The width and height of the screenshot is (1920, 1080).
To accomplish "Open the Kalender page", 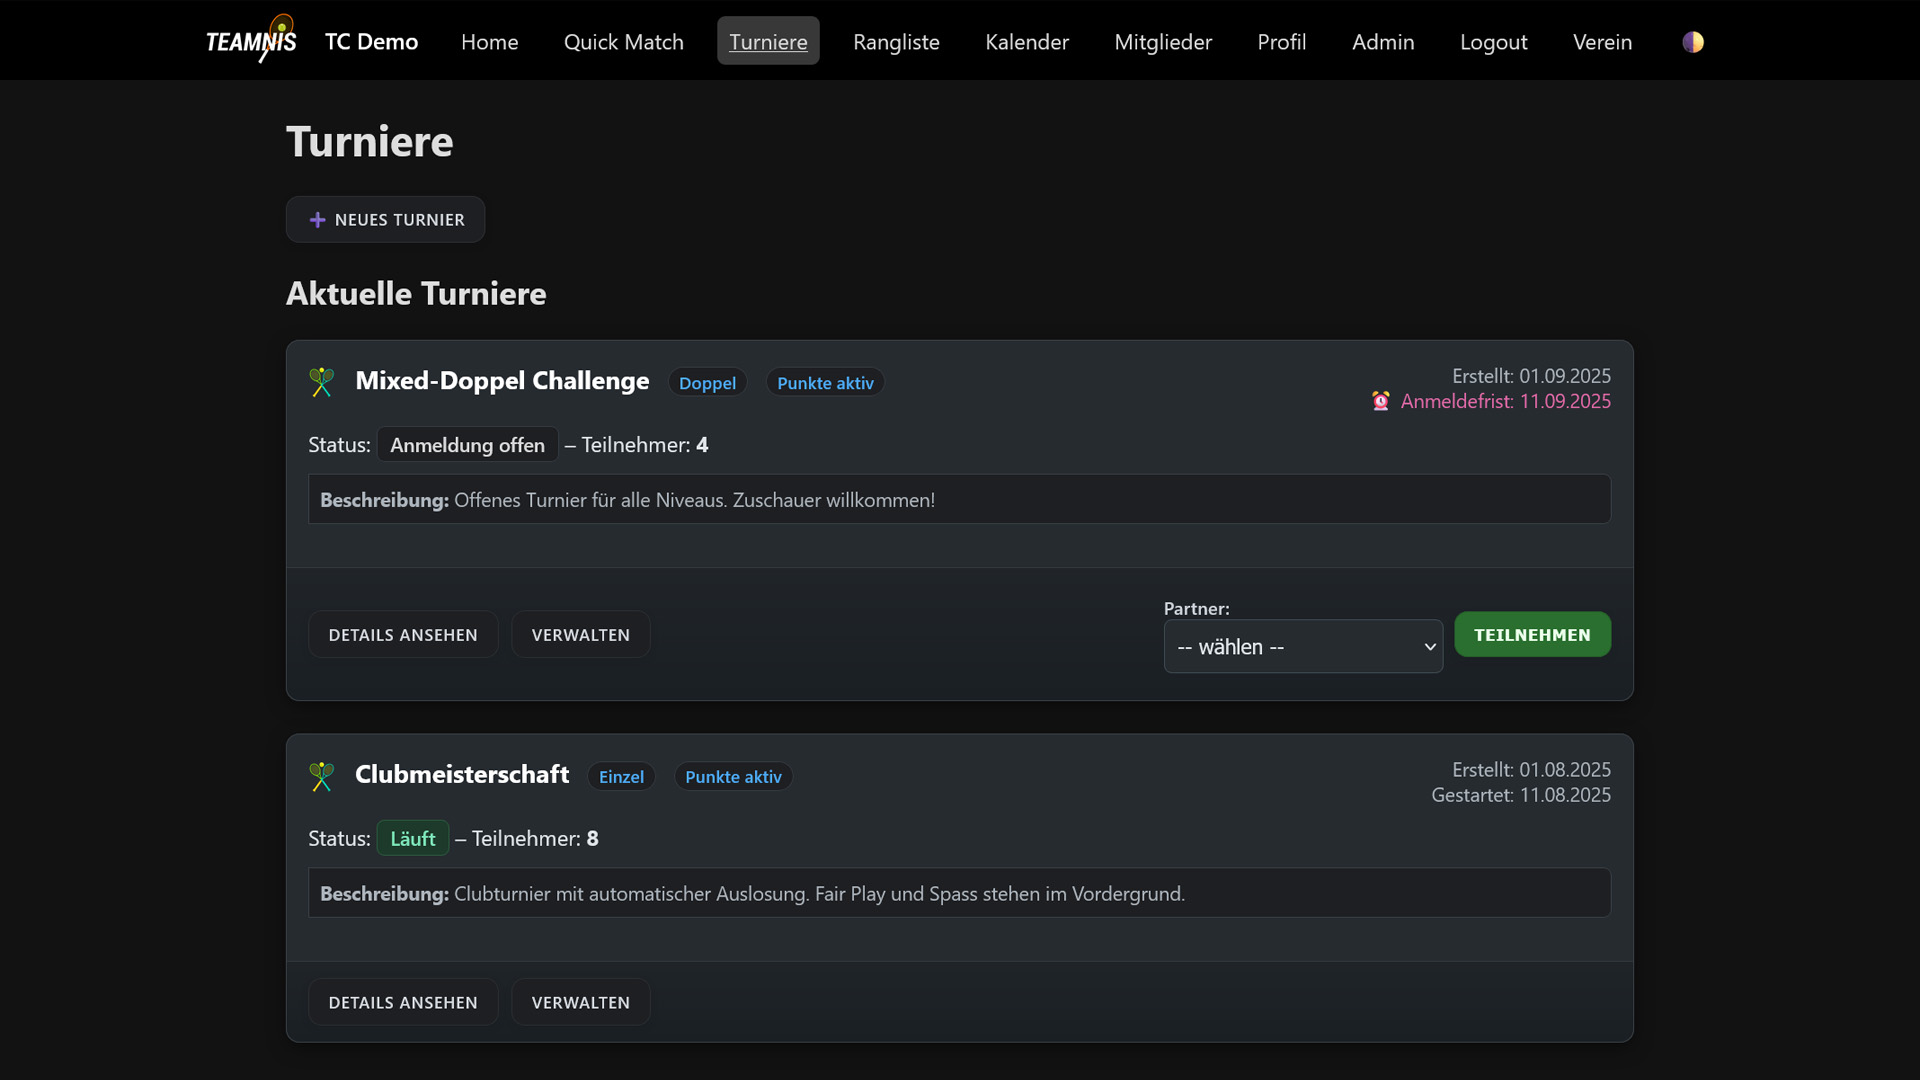I will 1027,42.
